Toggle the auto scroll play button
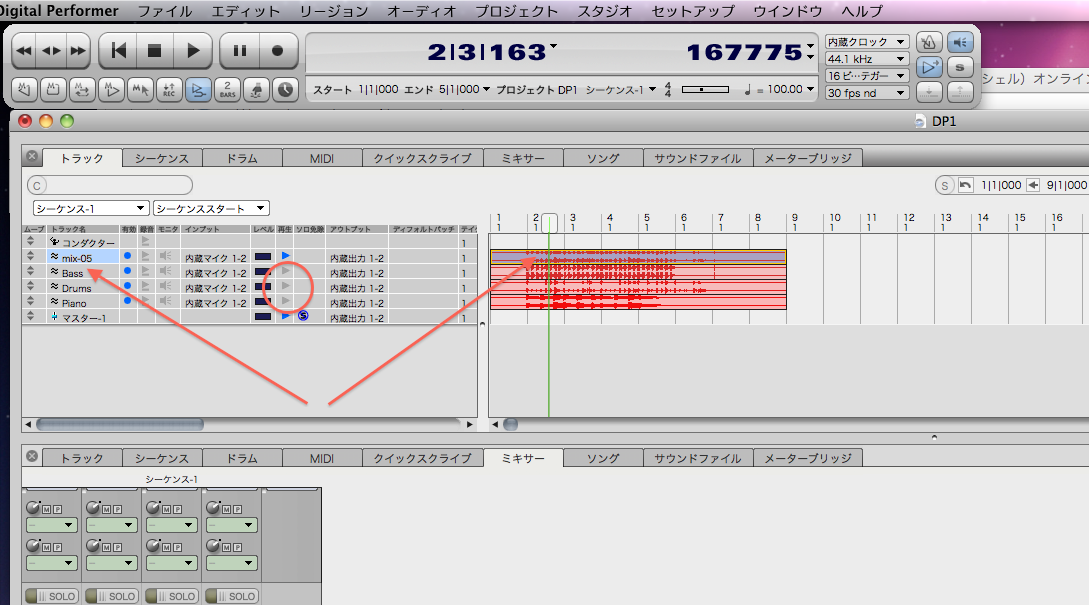 (x=929, y=67)
